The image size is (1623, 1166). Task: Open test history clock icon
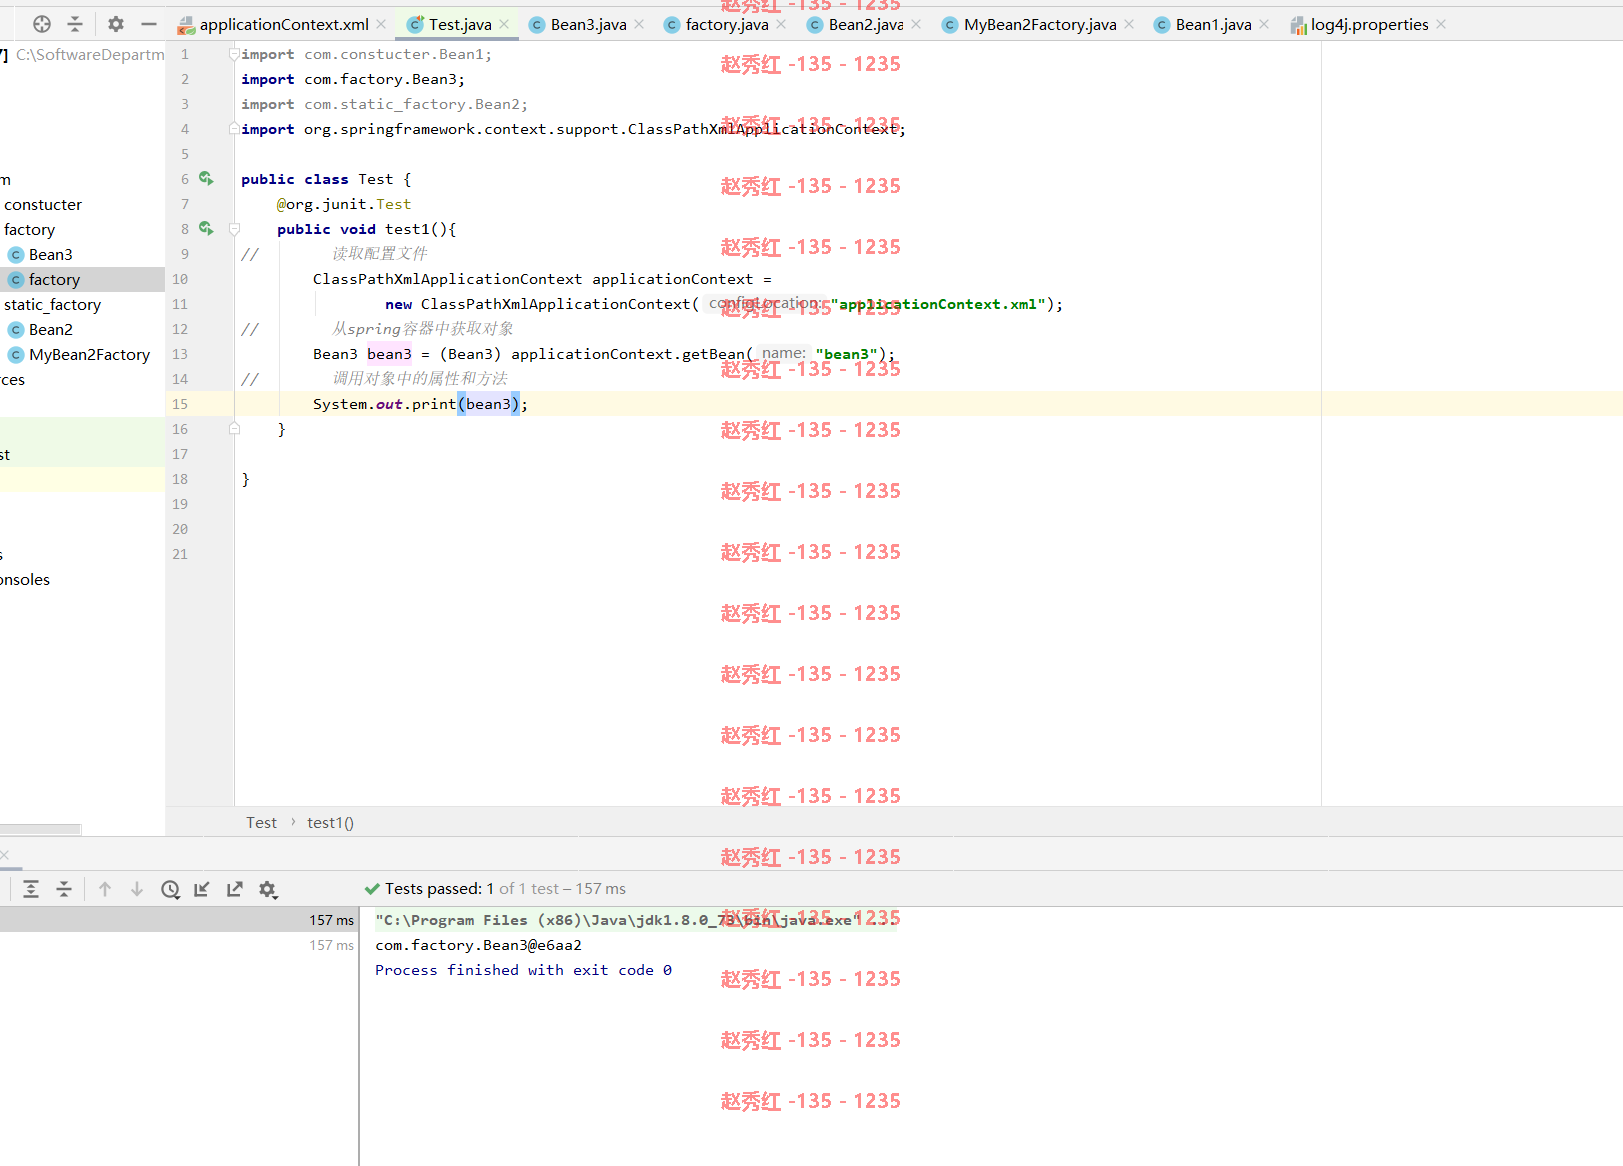pos(170,889)
